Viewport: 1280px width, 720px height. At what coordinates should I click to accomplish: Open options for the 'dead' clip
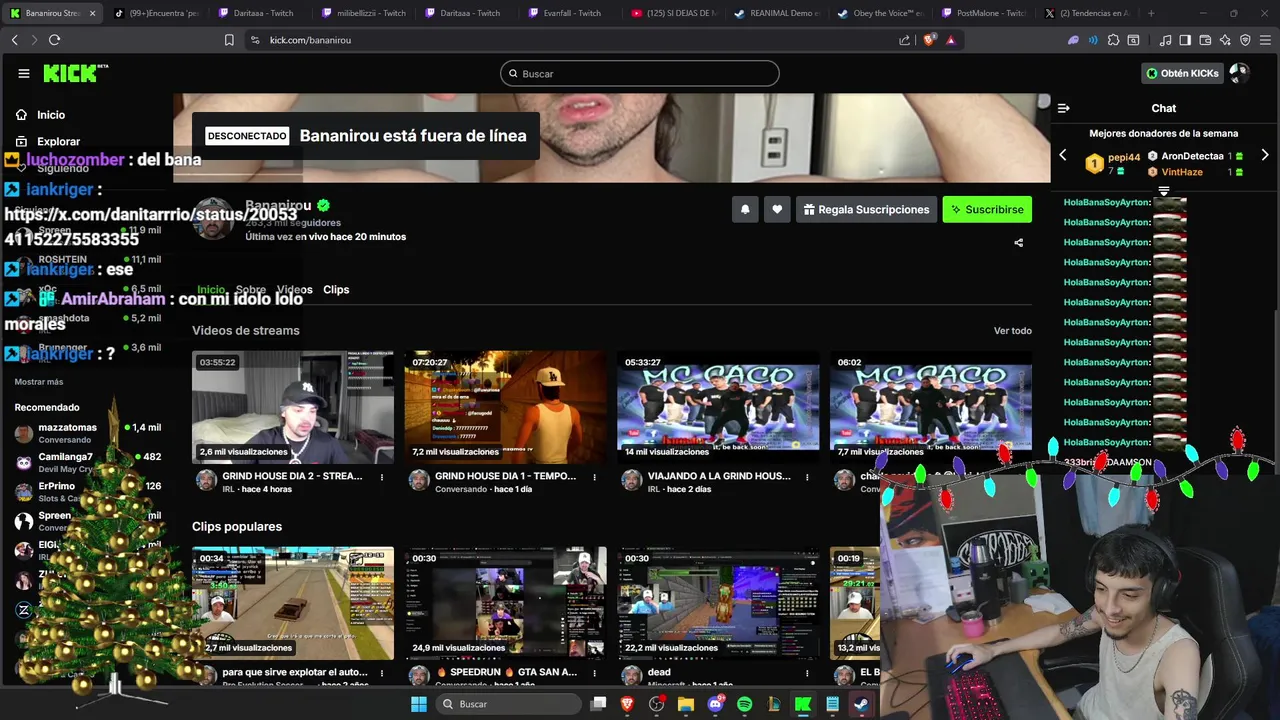[807, 673]
